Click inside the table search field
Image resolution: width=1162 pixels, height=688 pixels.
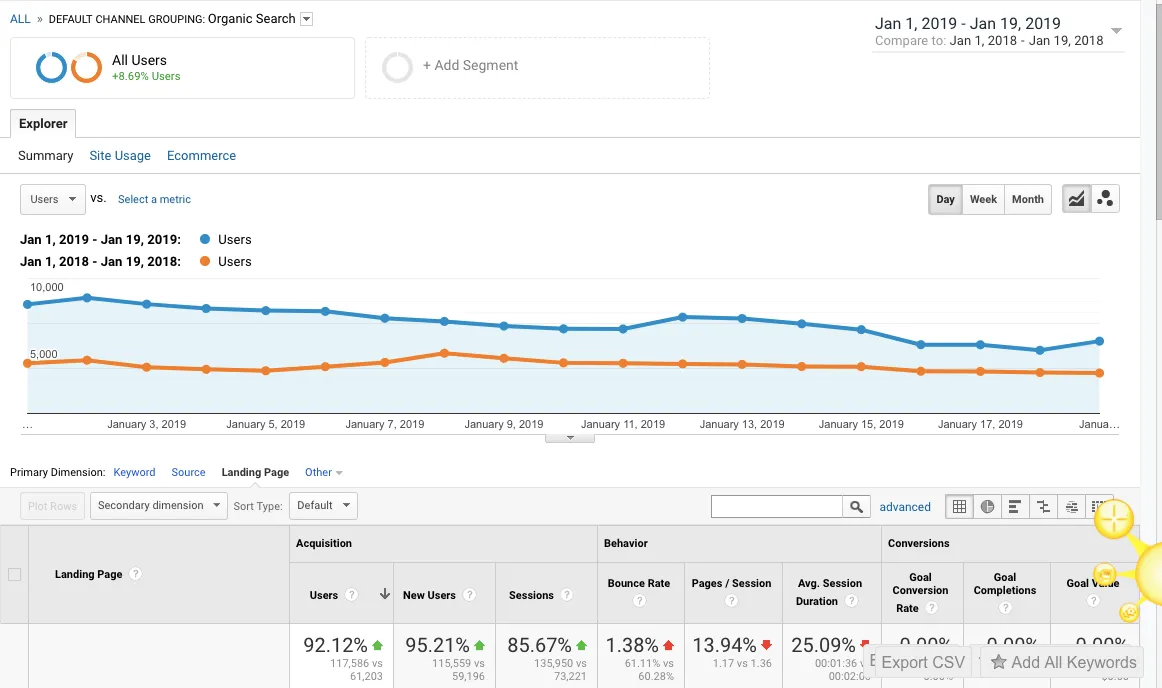[777, 506]
